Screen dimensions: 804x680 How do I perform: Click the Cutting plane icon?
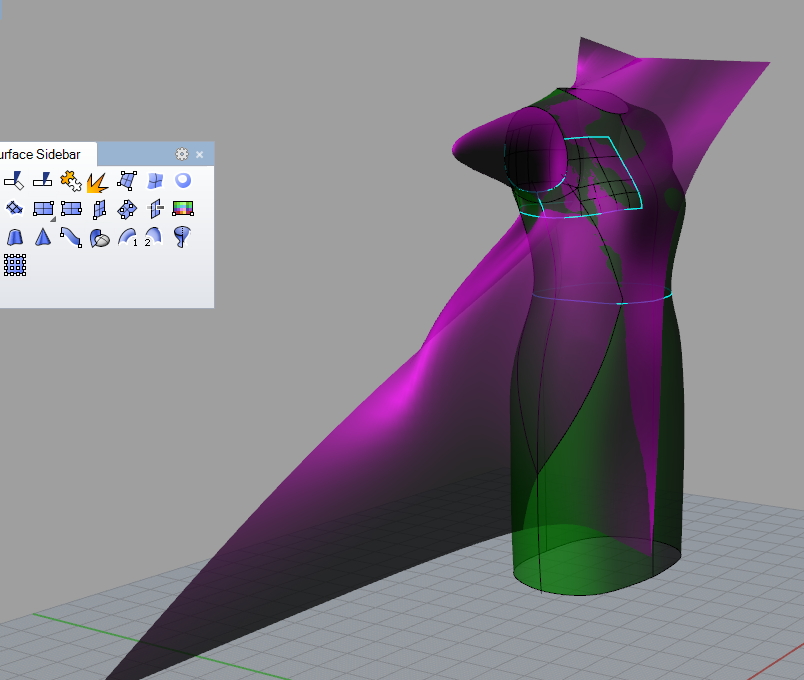coord(155,209)
